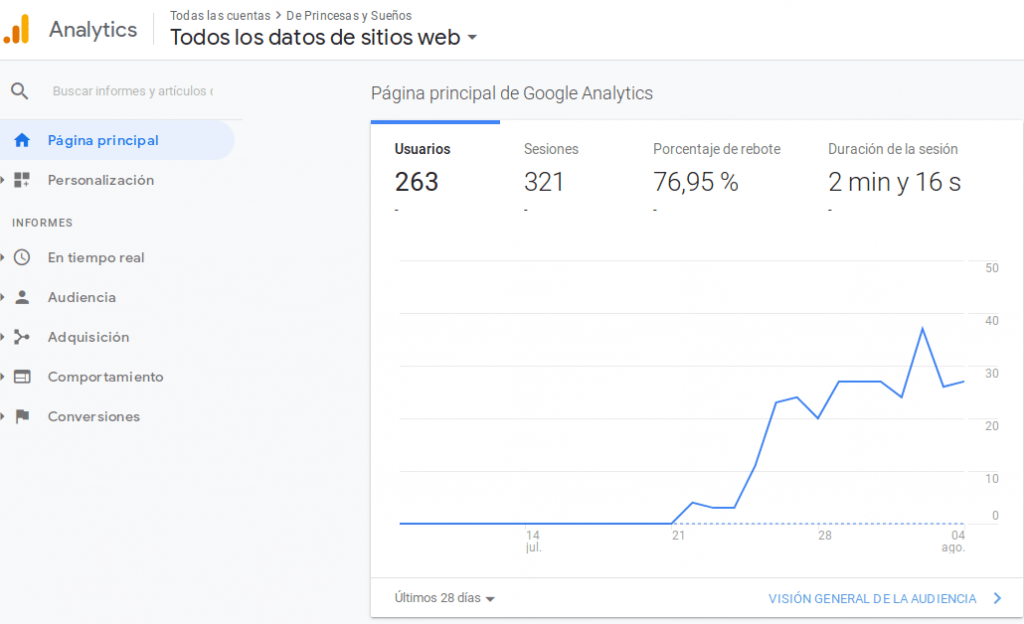Image resolution: width=1024 pixels, height=624 pixels.
Task: Click the Todas las cuentas breadcrumb
Action: (220, 15)
